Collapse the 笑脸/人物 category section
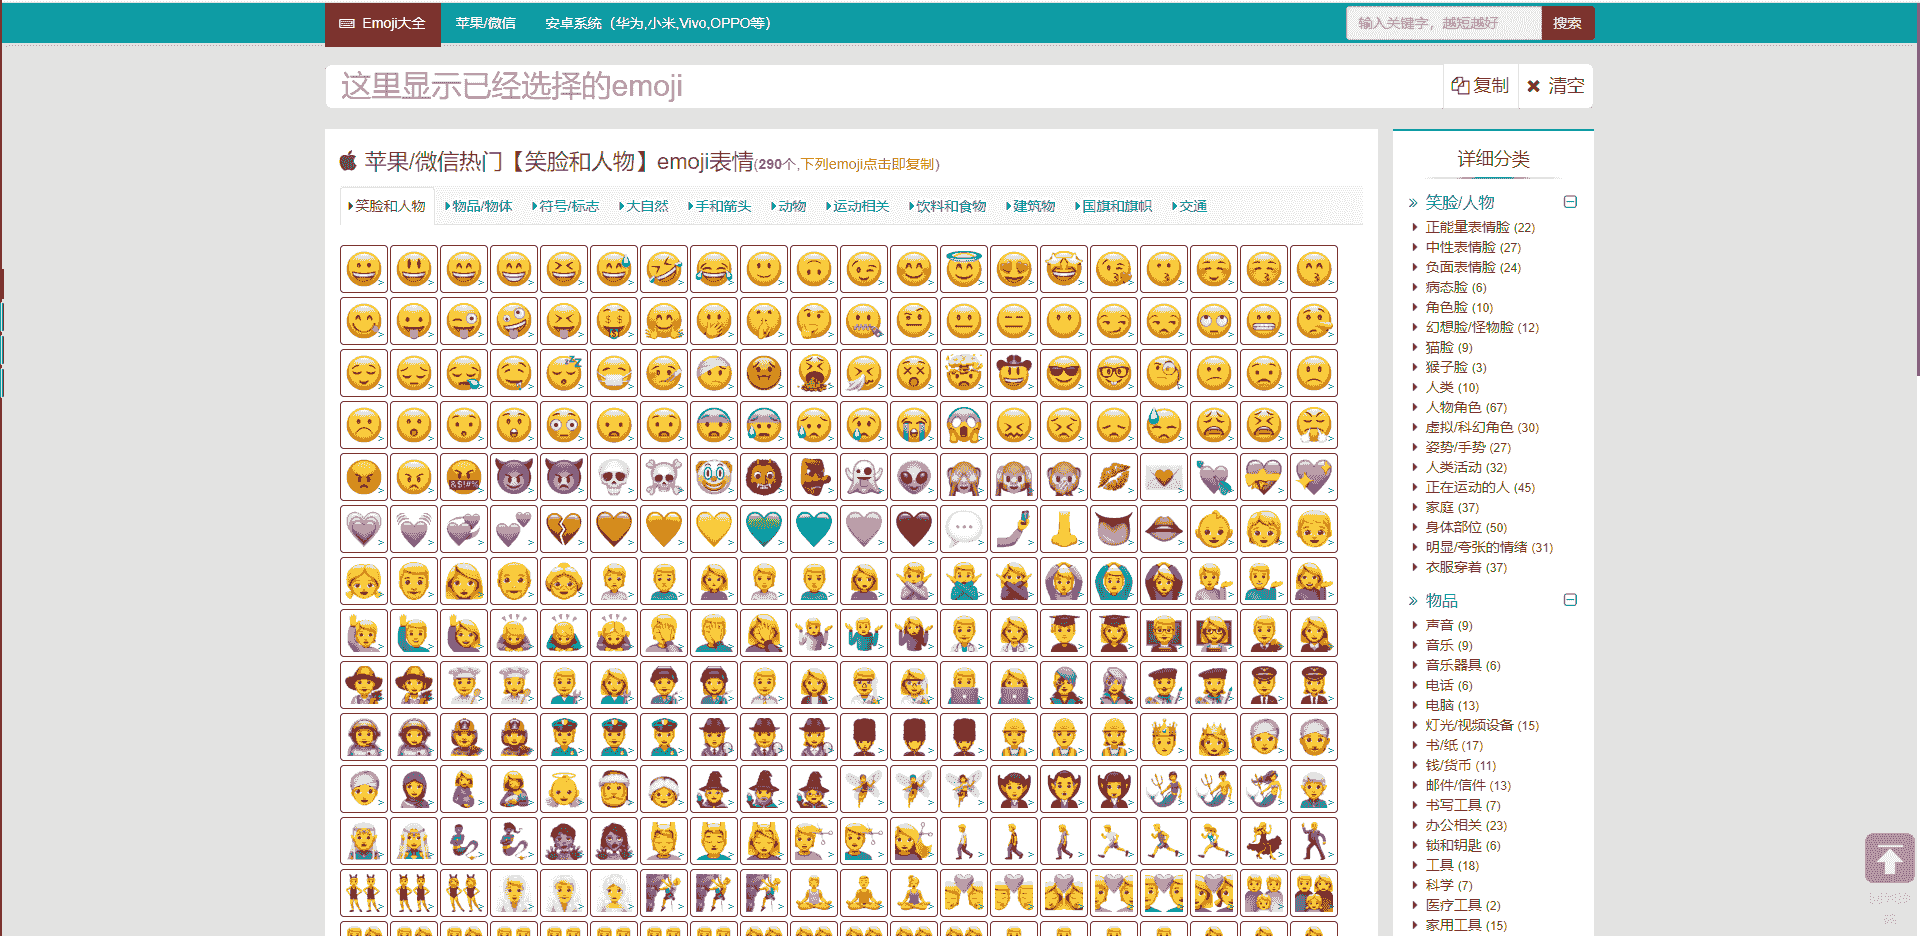The image size is (1920, 936). 1570,202
